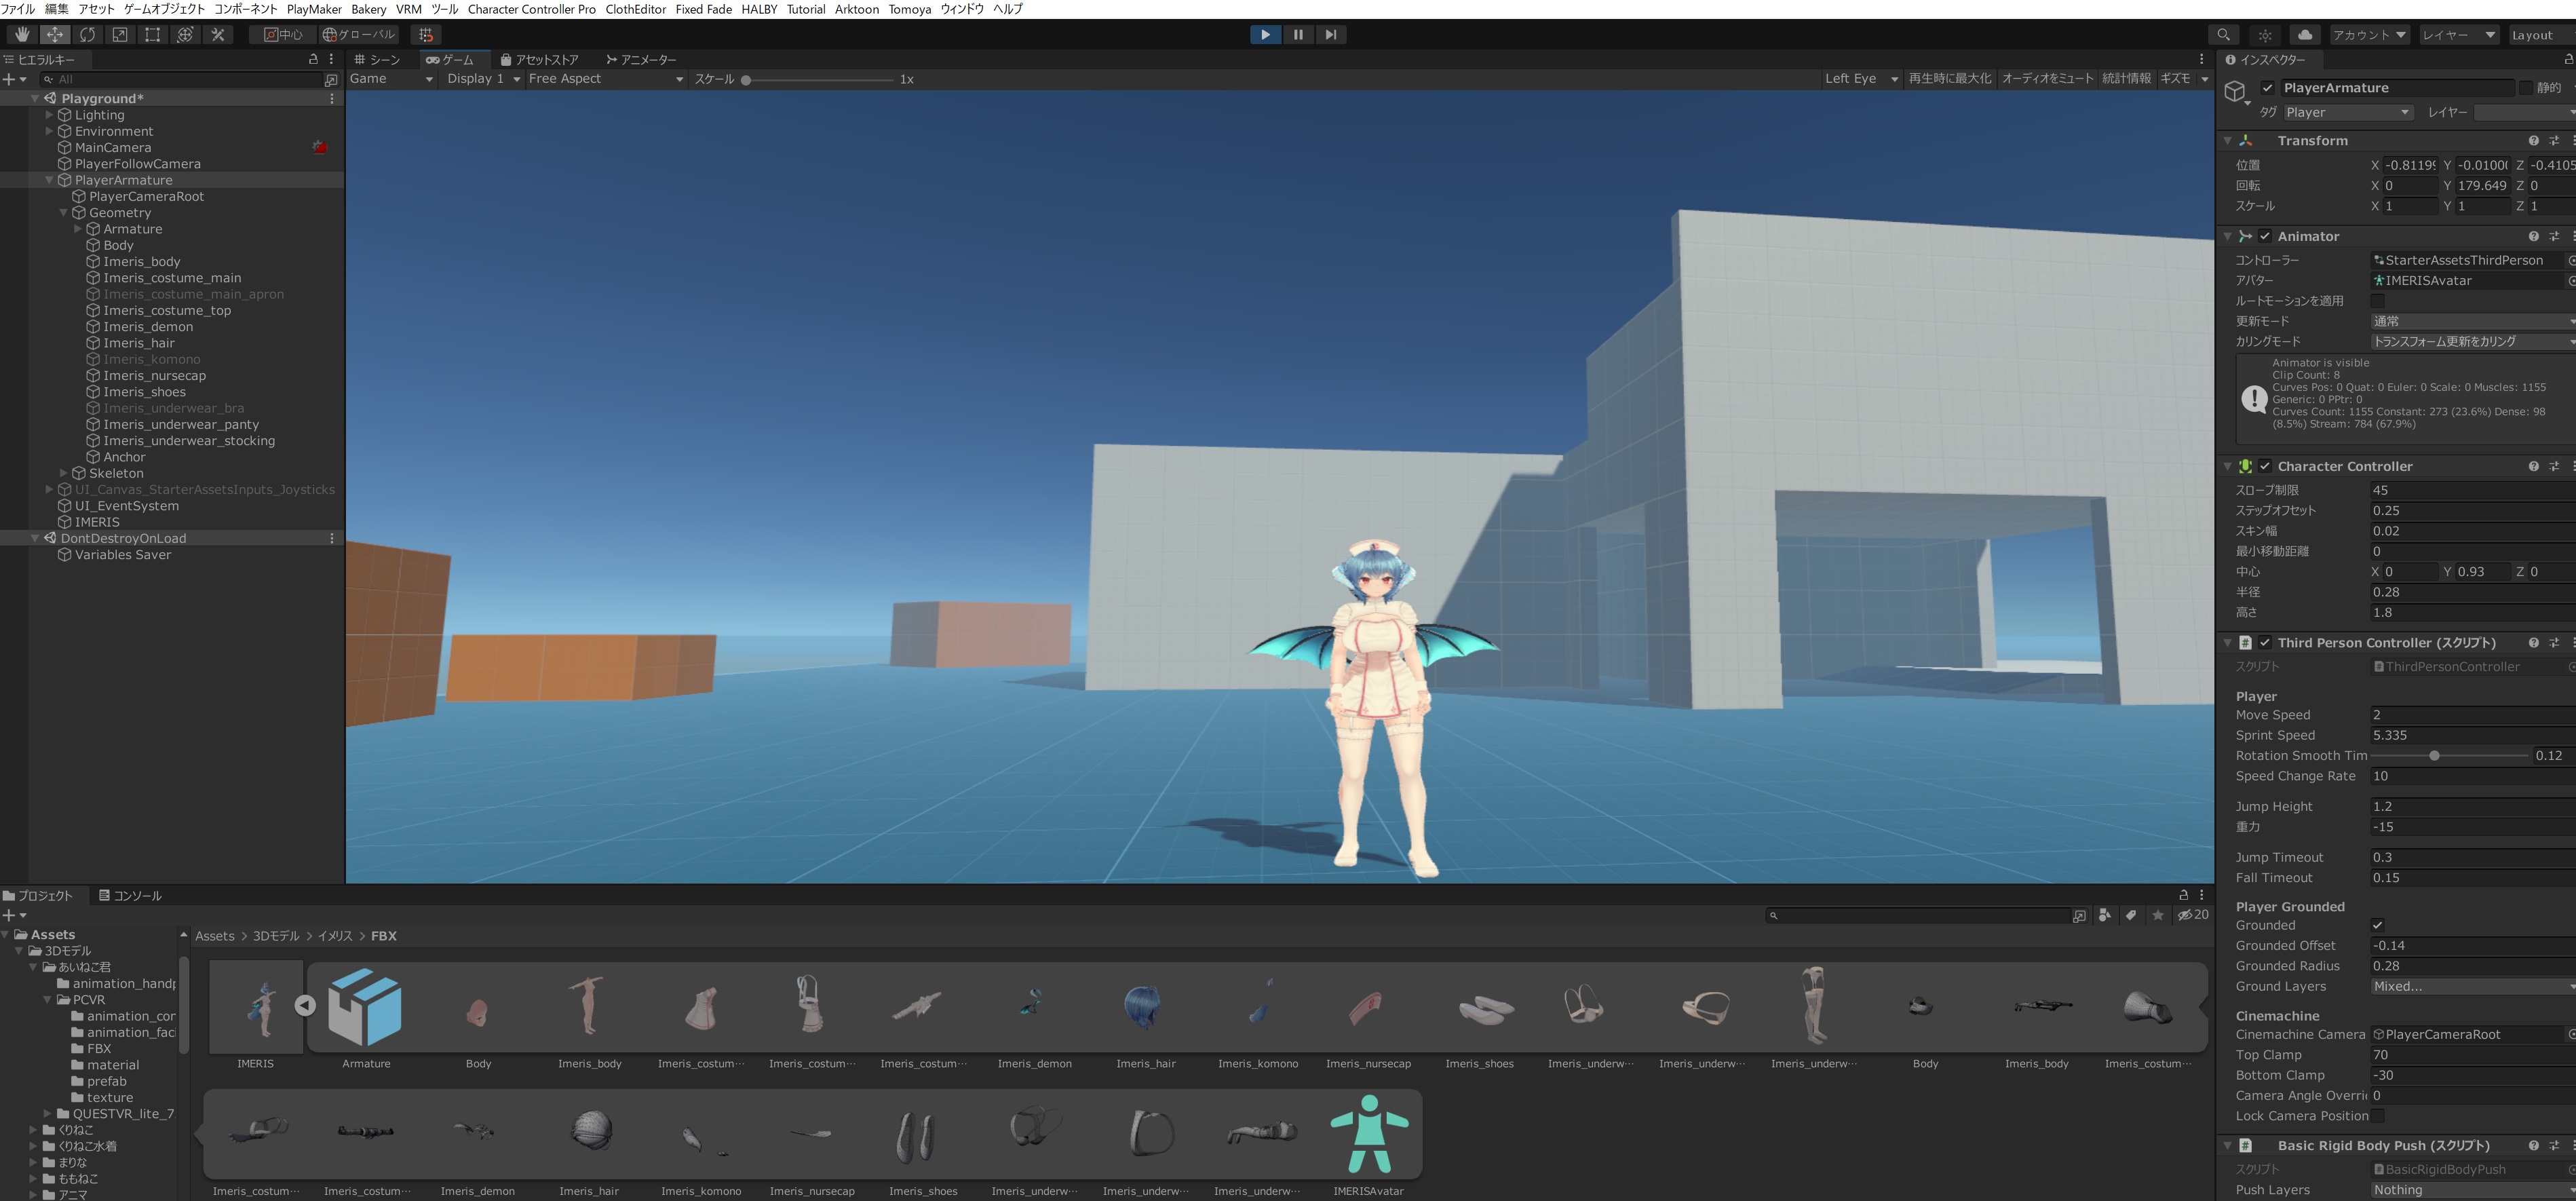2576x1201 pixels.
Task: Switch to the Scene tab
Action: (x=377, y=59)
